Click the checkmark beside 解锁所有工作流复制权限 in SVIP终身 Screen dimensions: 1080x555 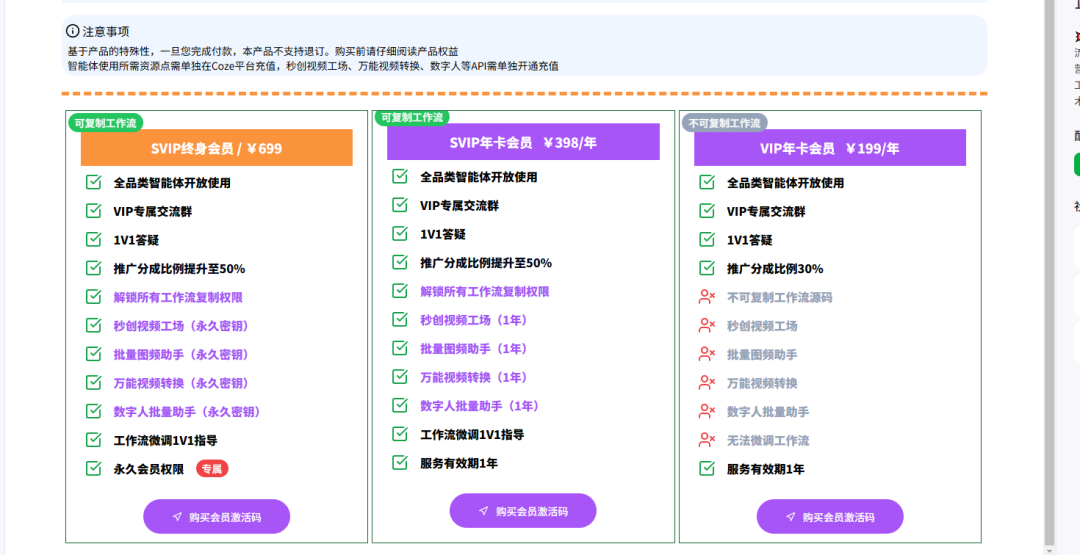click(x=94, y=297)
